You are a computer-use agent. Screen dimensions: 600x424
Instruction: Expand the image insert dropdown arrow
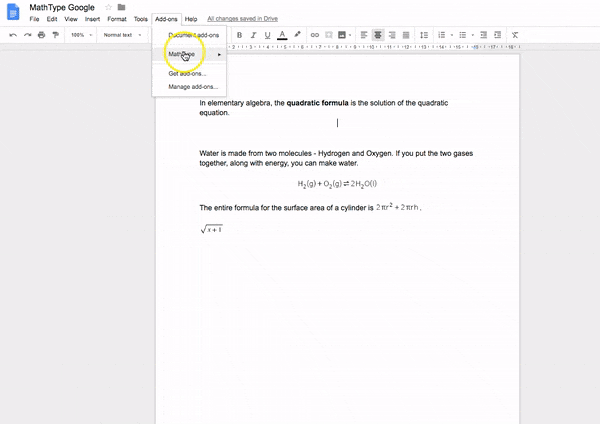coord(350,36)
